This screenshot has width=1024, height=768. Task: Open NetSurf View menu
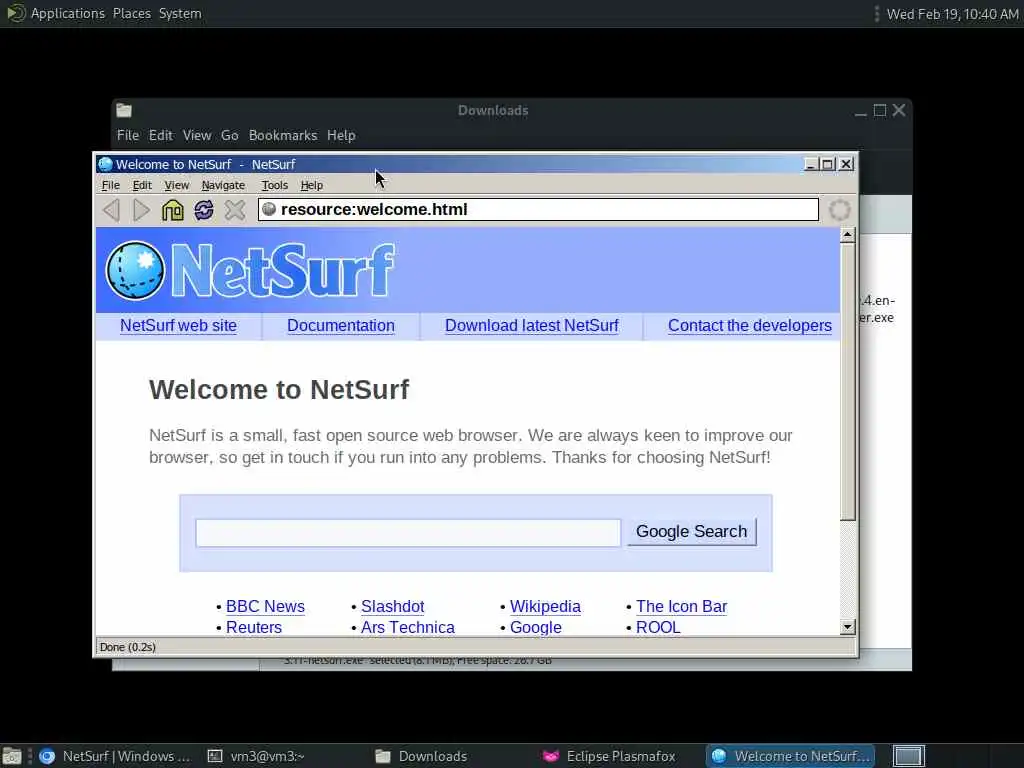point(176,185)
